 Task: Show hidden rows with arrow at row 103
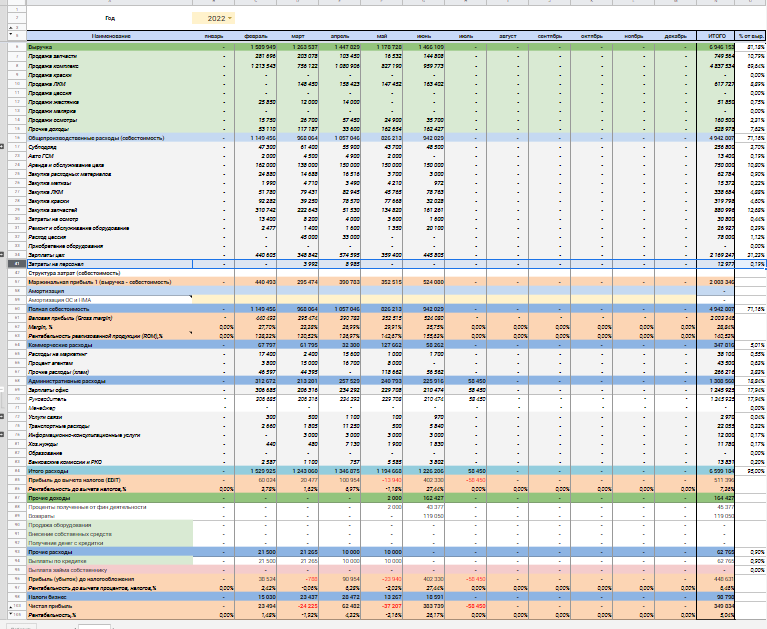click(x=11, y=606)
